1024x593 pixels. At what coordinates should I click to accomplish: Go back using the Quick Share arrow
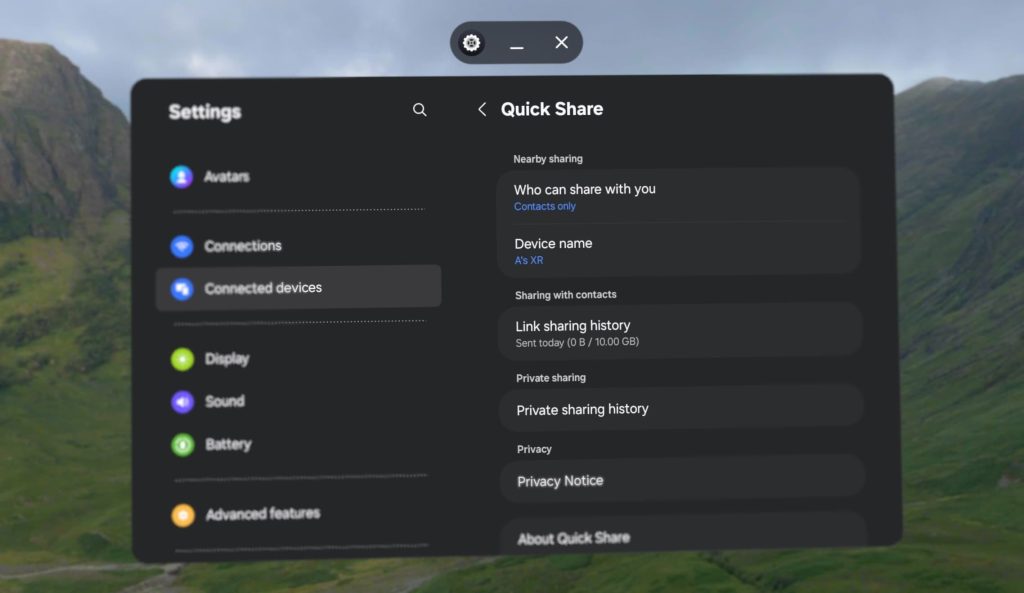482,110
